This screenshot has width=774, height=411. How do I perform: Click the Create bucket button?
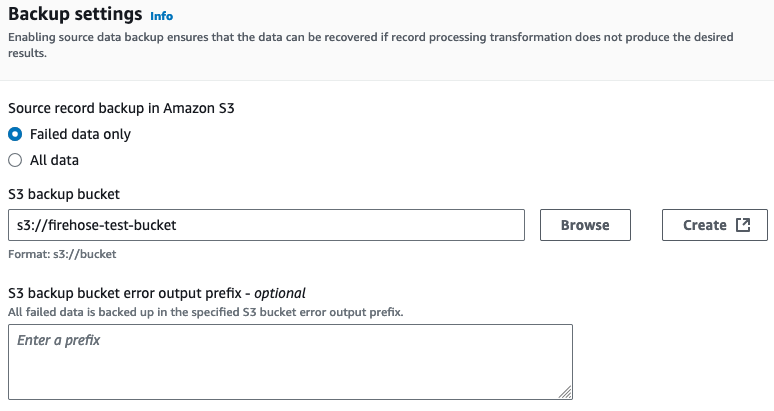704,225
